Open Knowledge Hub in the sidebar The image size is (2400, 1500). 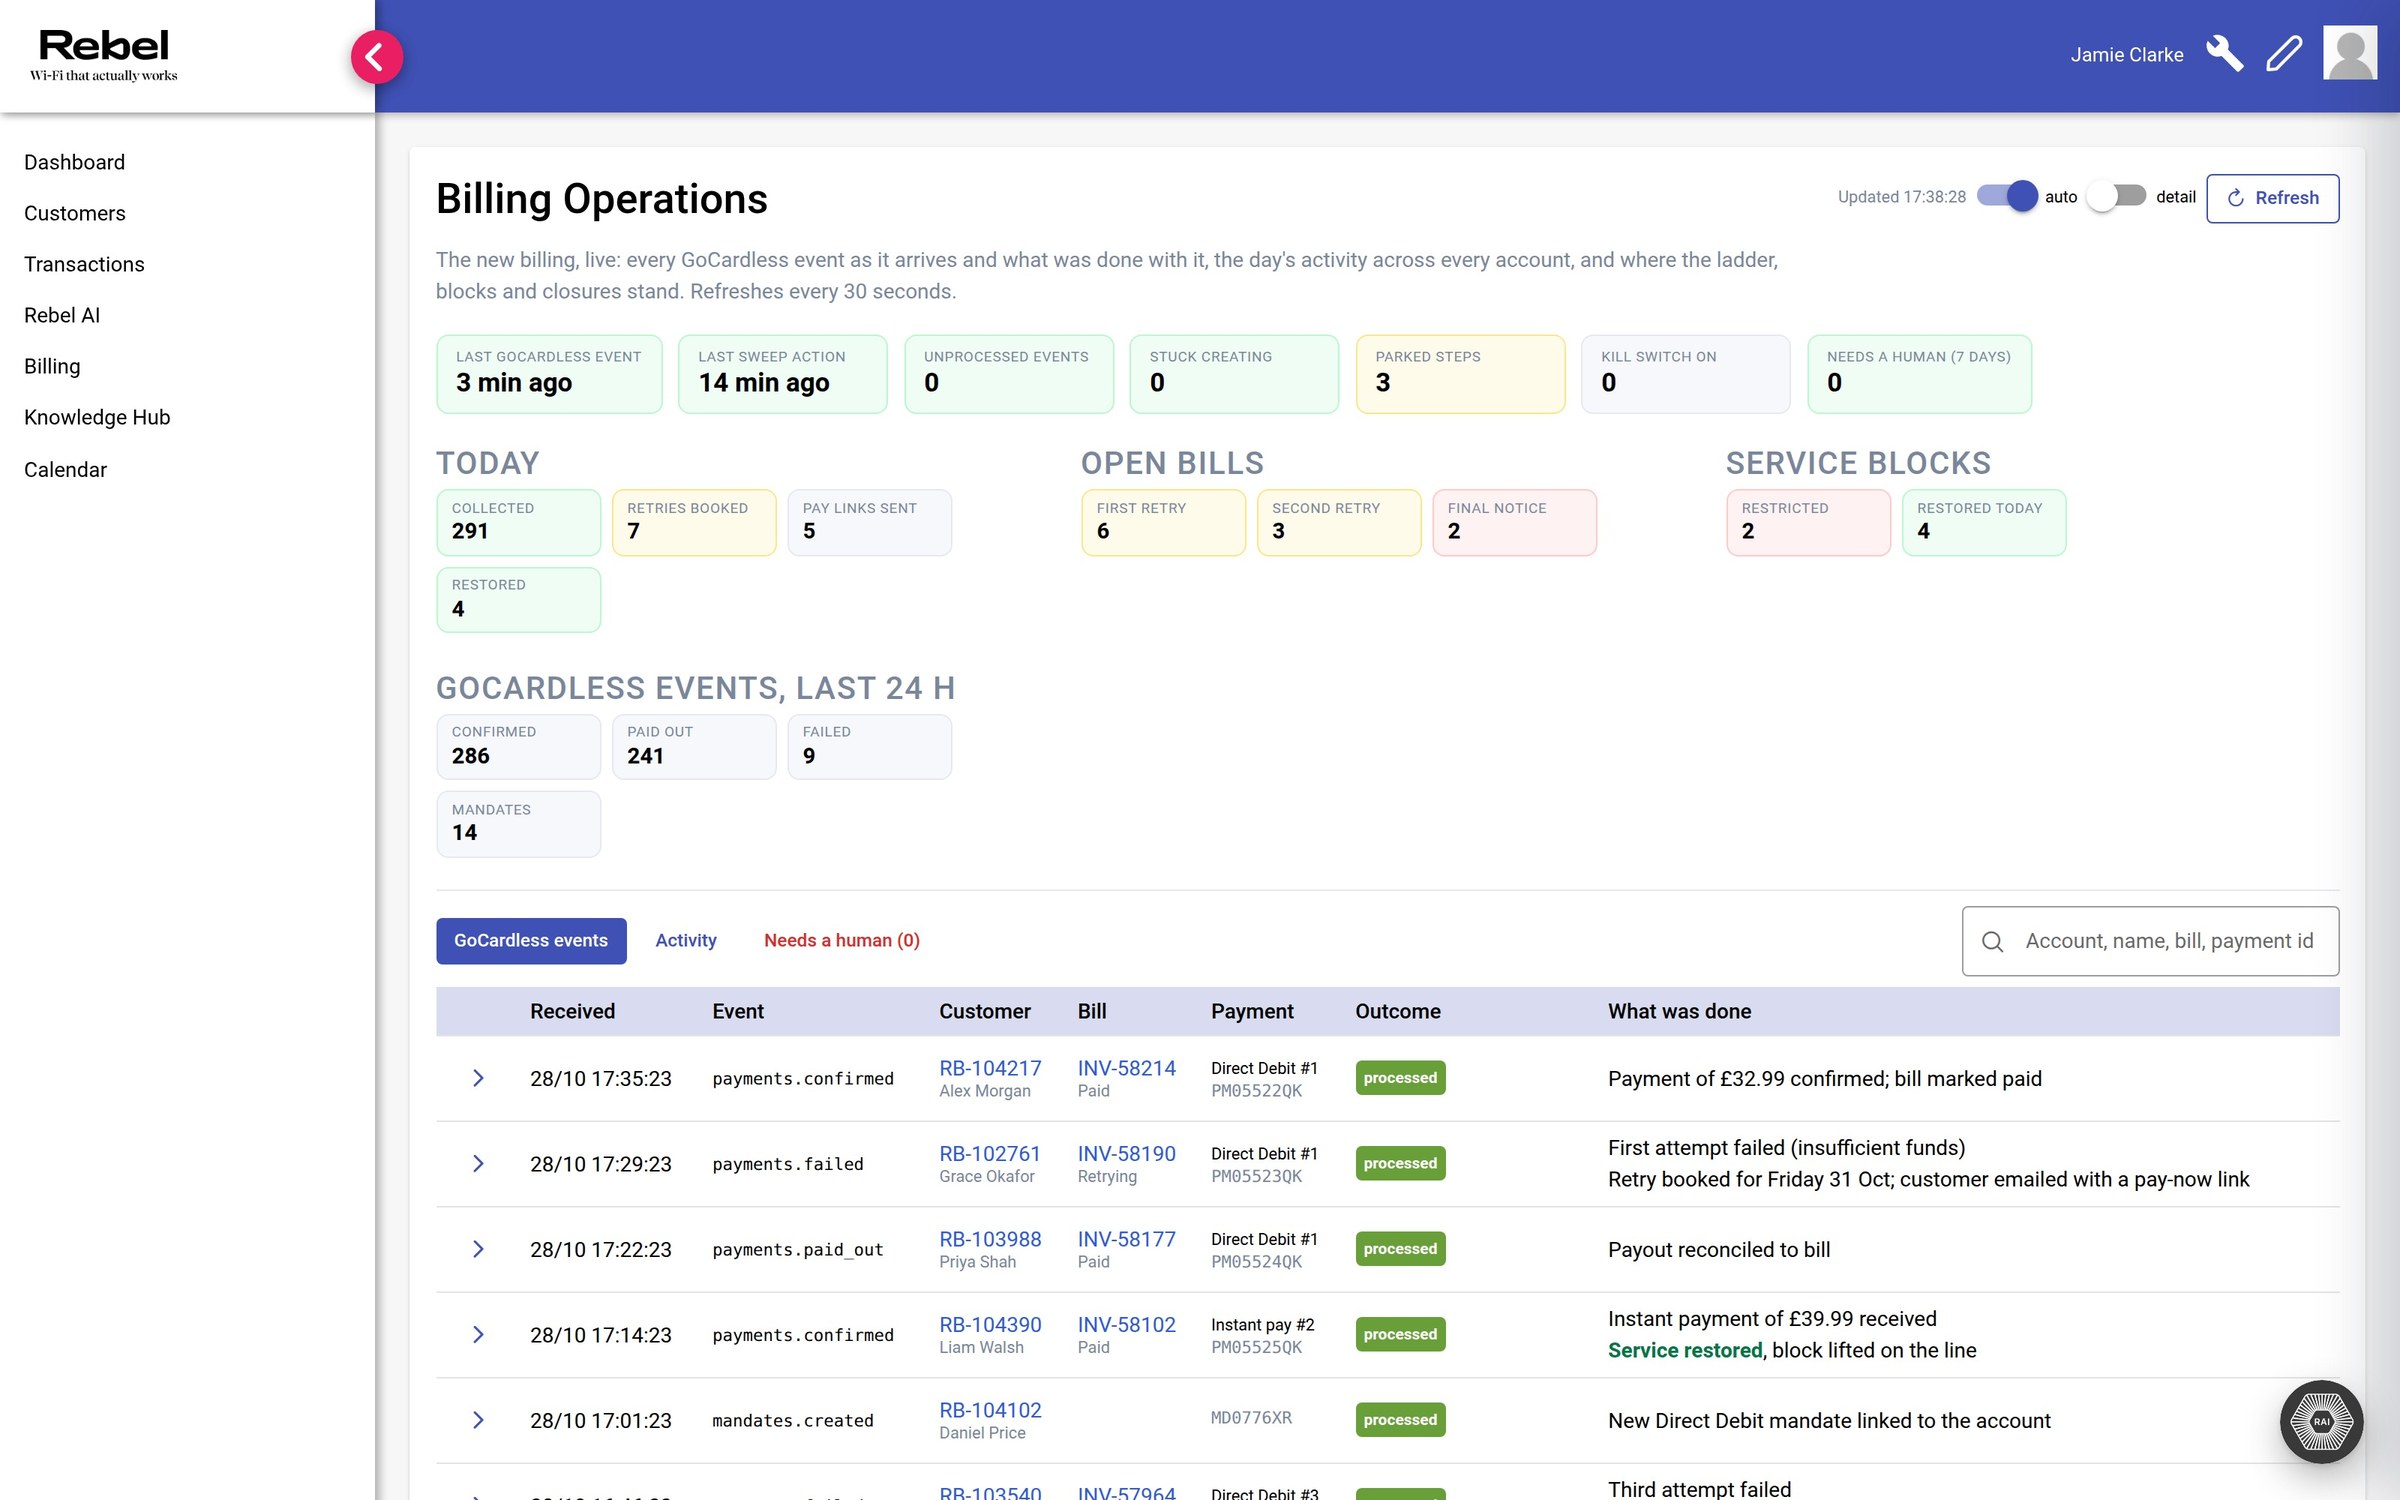[x=97, y=417]
